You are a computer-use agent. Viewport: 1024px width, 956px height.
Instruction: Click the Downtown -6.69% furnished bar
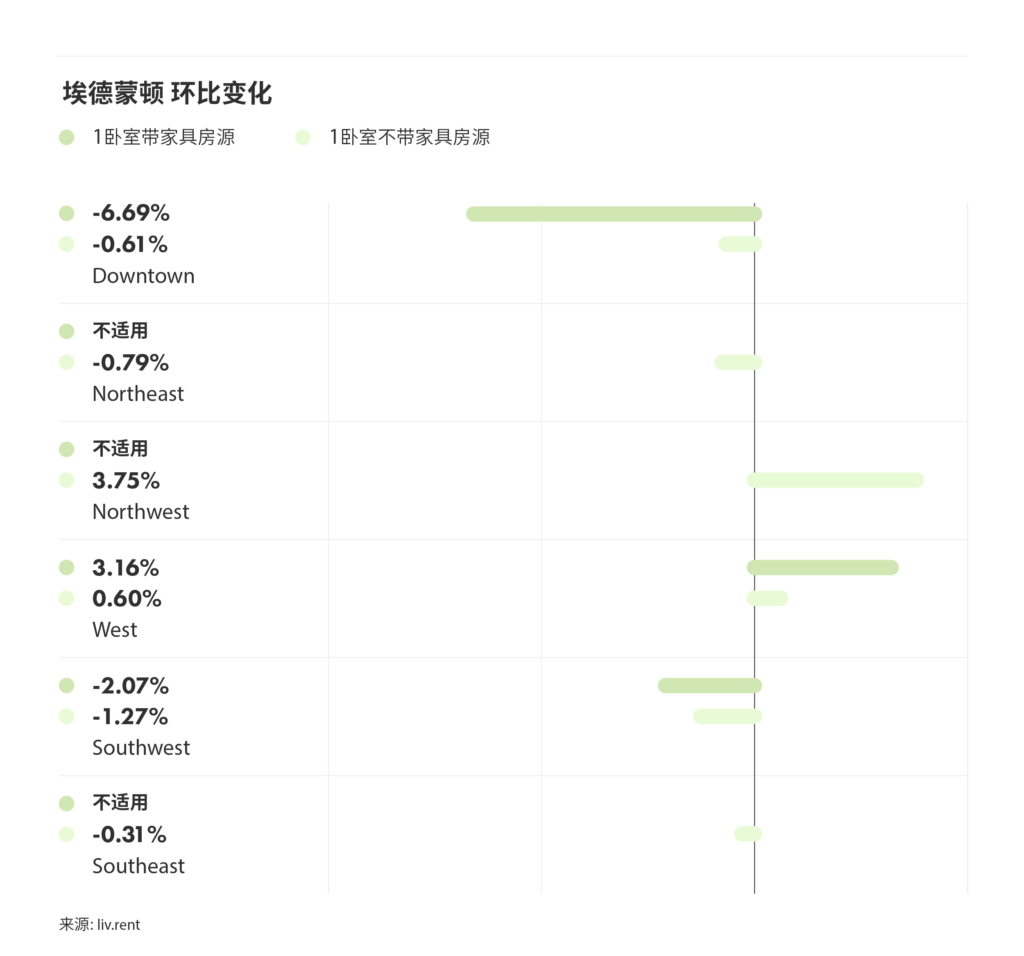tap(614, 214)
